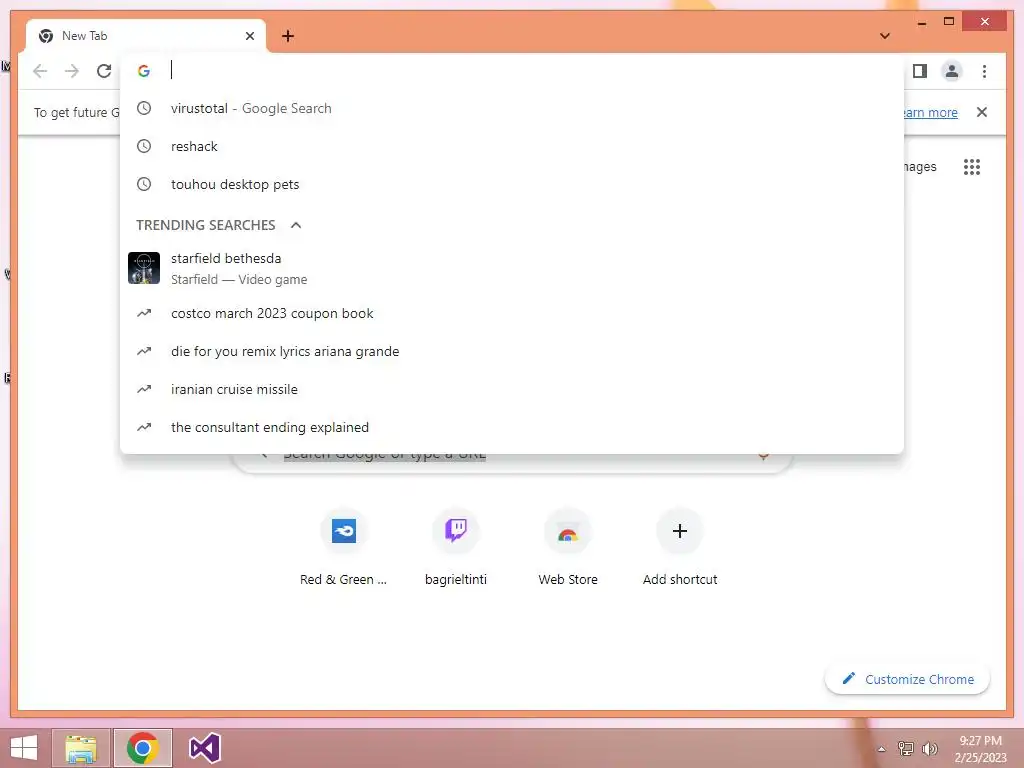
Task: Click Customize Chrome button
Action: point(908,679)
